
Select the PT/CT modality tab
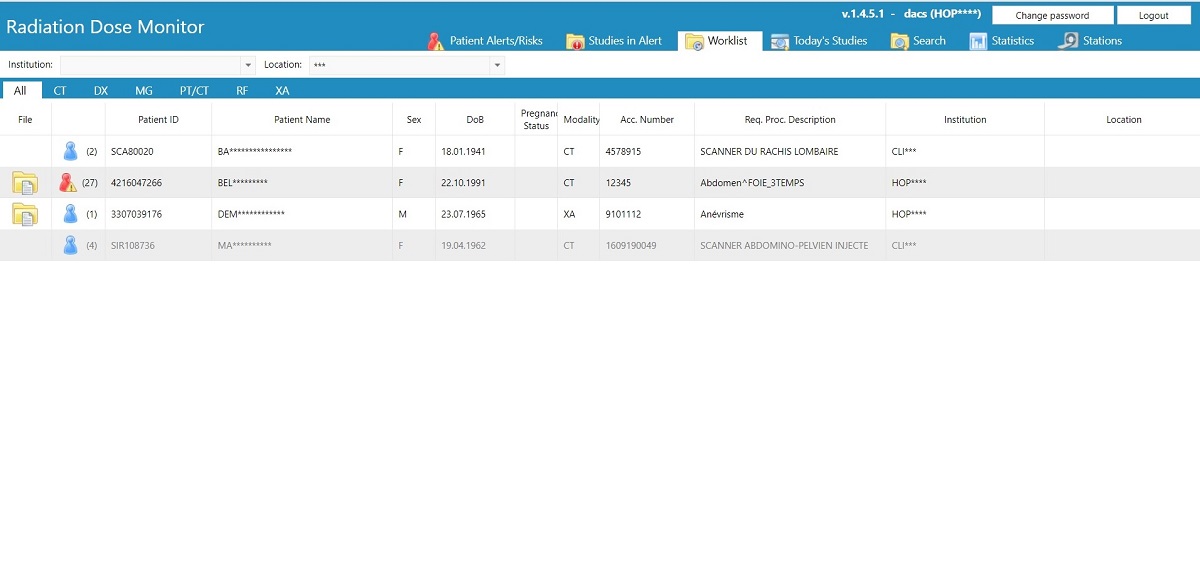coord(194,90)
